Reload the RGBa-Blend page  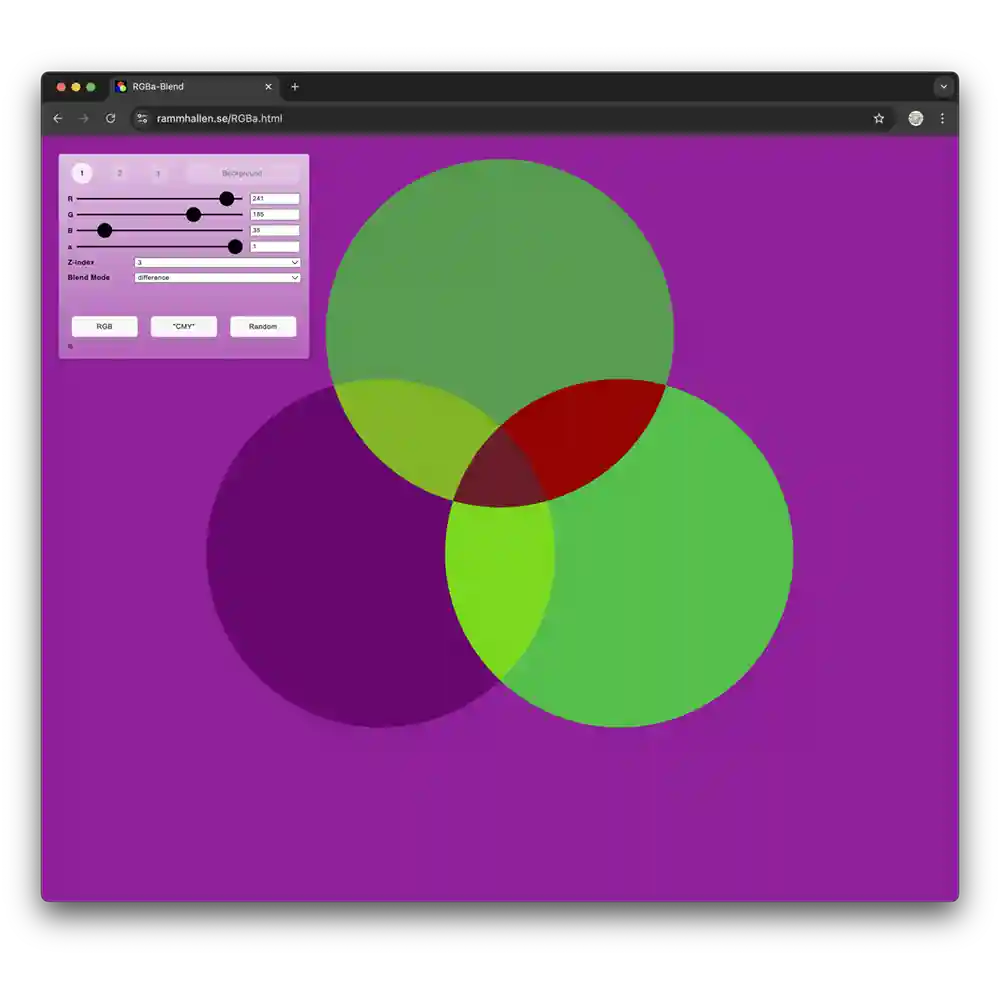[110, 119]
